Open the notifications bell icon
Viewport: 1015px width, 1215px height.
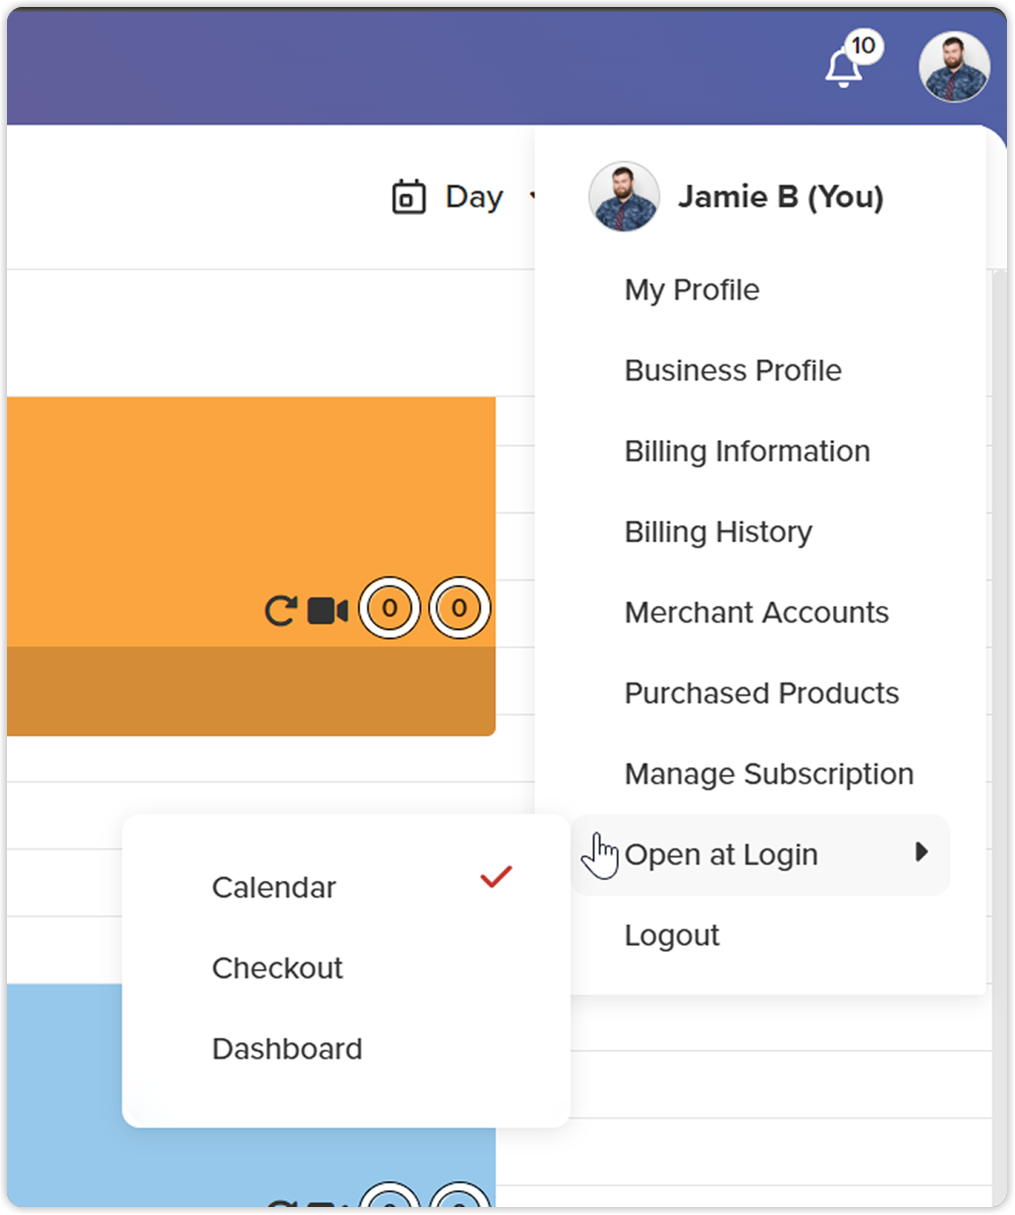click(x=843, y=68)
